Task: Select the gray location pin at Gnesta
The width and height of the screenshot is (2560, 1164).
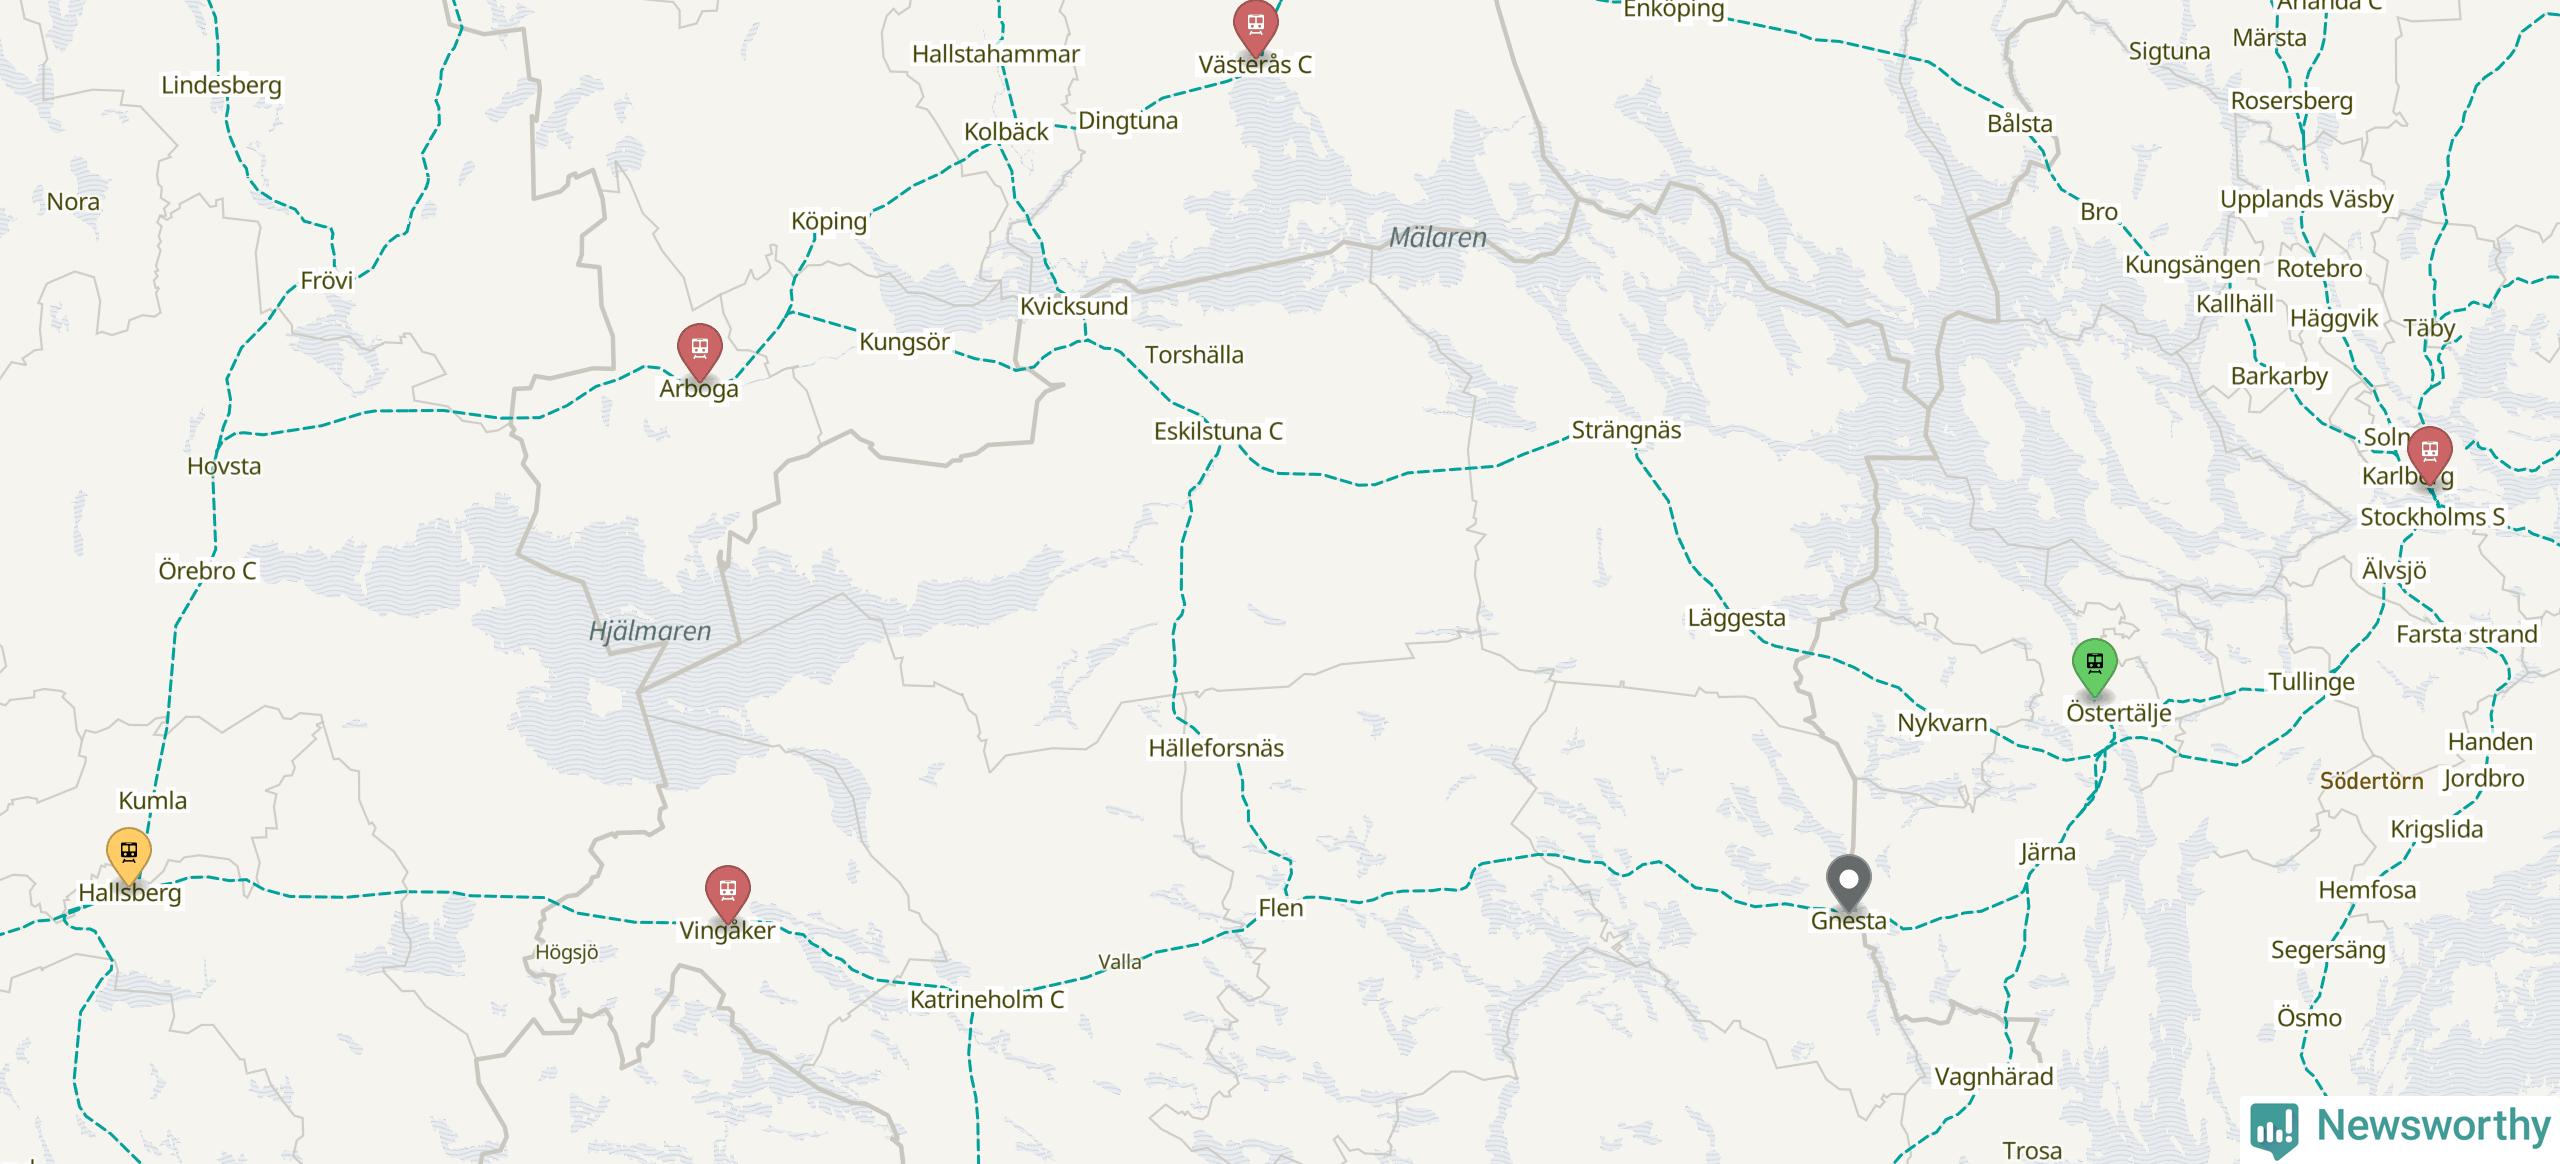Action: (x=1849, y=883)
